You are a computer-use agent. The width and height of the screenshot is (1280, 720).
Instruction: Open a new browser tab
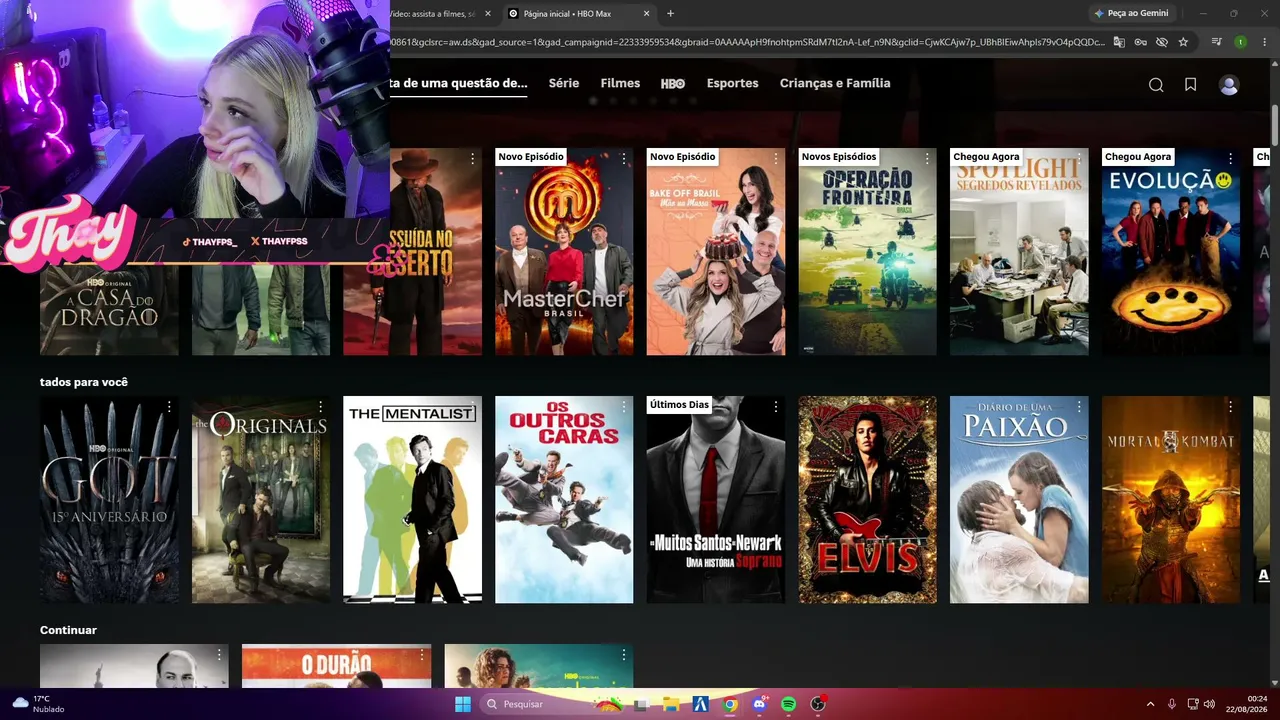[x=670, y=13]
